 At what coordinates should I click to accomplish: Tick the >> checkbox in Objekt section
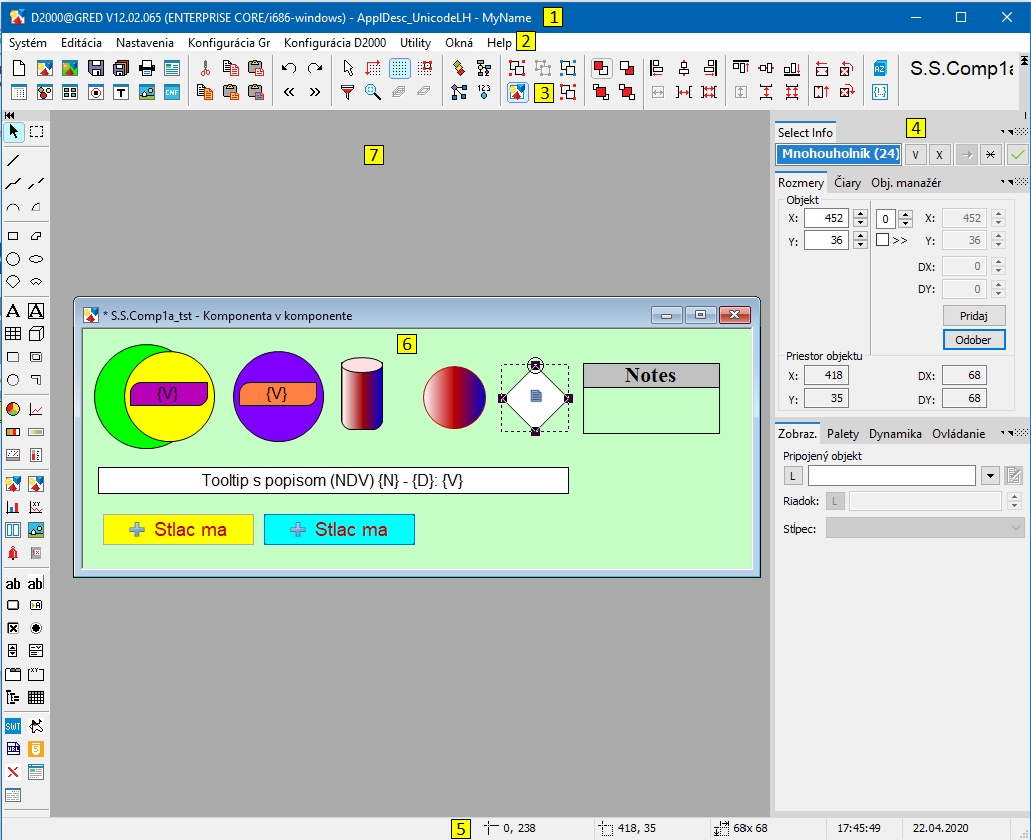[882, 240]
